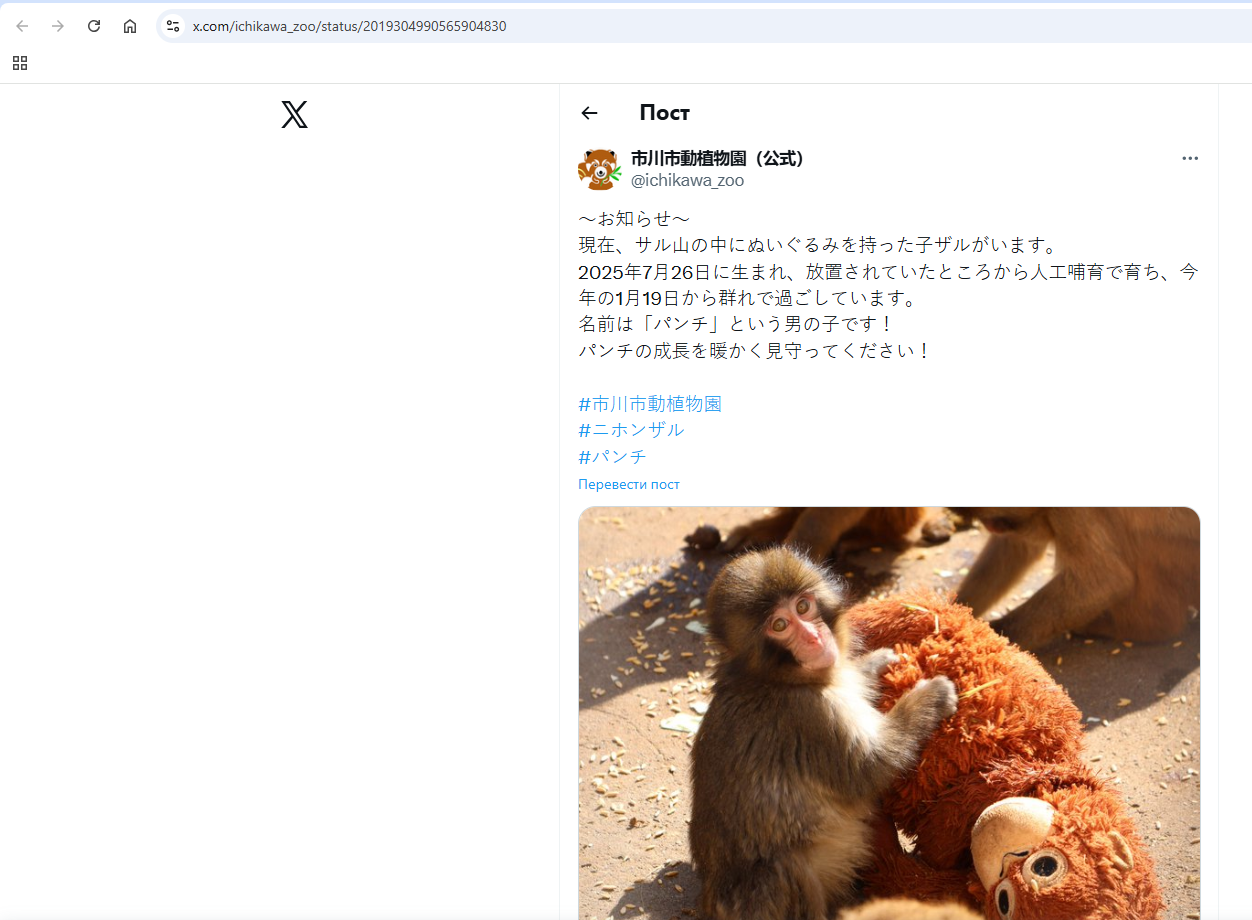Click the browser back arrow button
The image size is (1252, 920).
click(x=22, y=26)
